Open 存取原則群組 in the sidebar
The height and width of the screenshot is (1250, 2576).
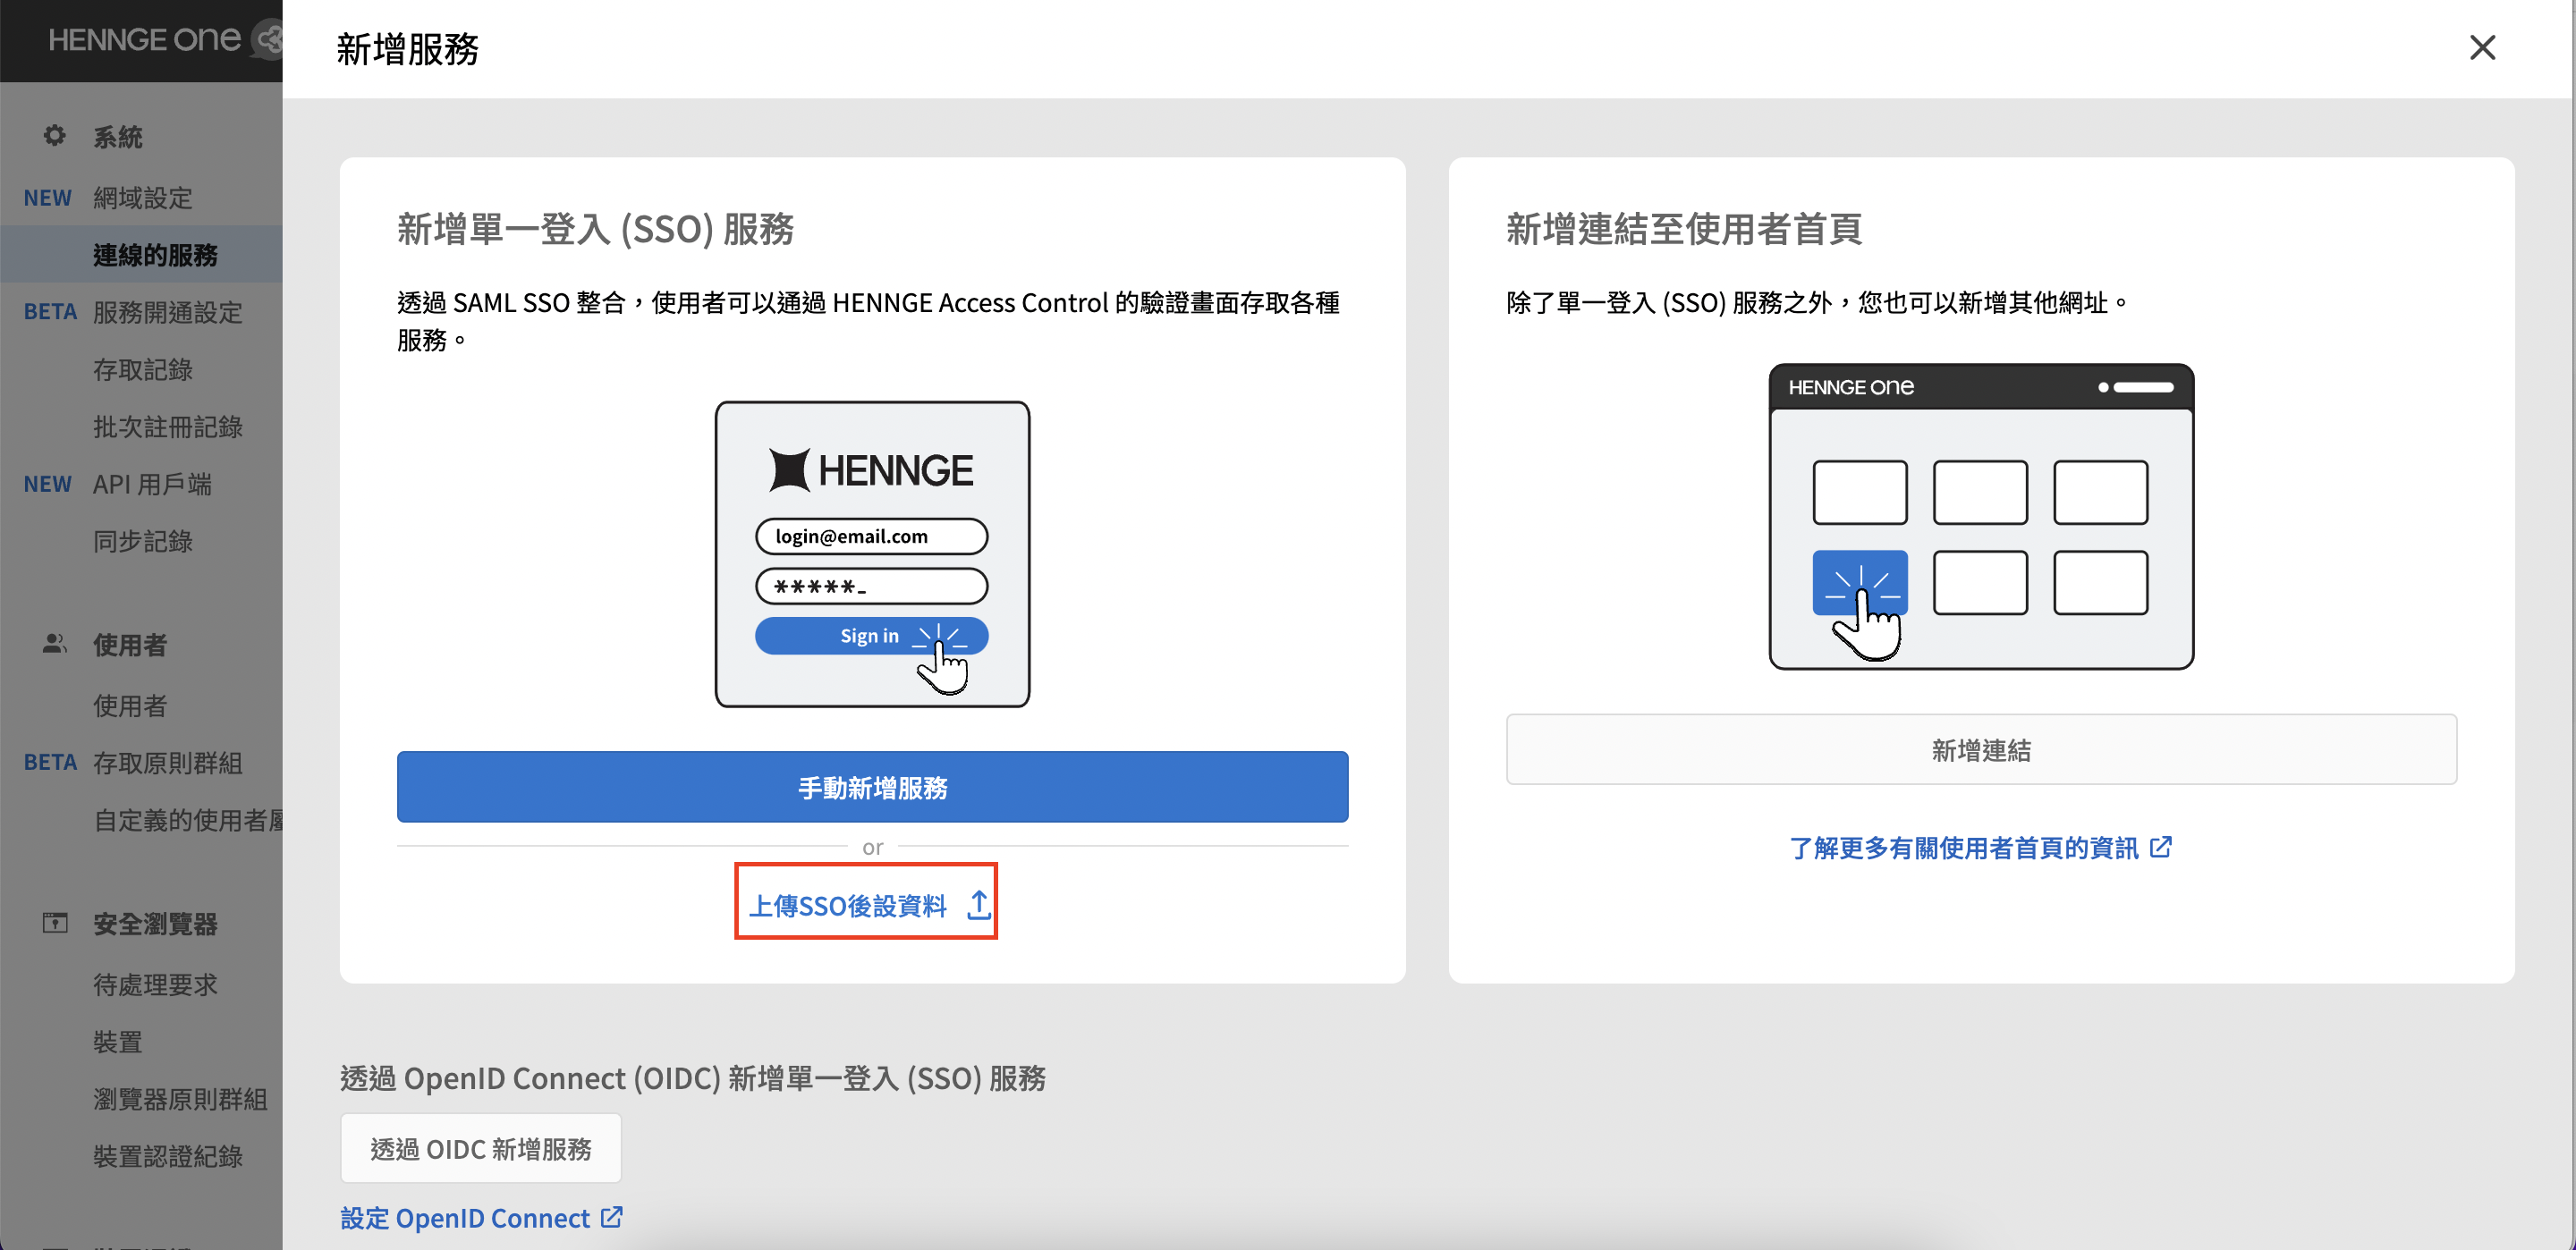tap(168, 763)
